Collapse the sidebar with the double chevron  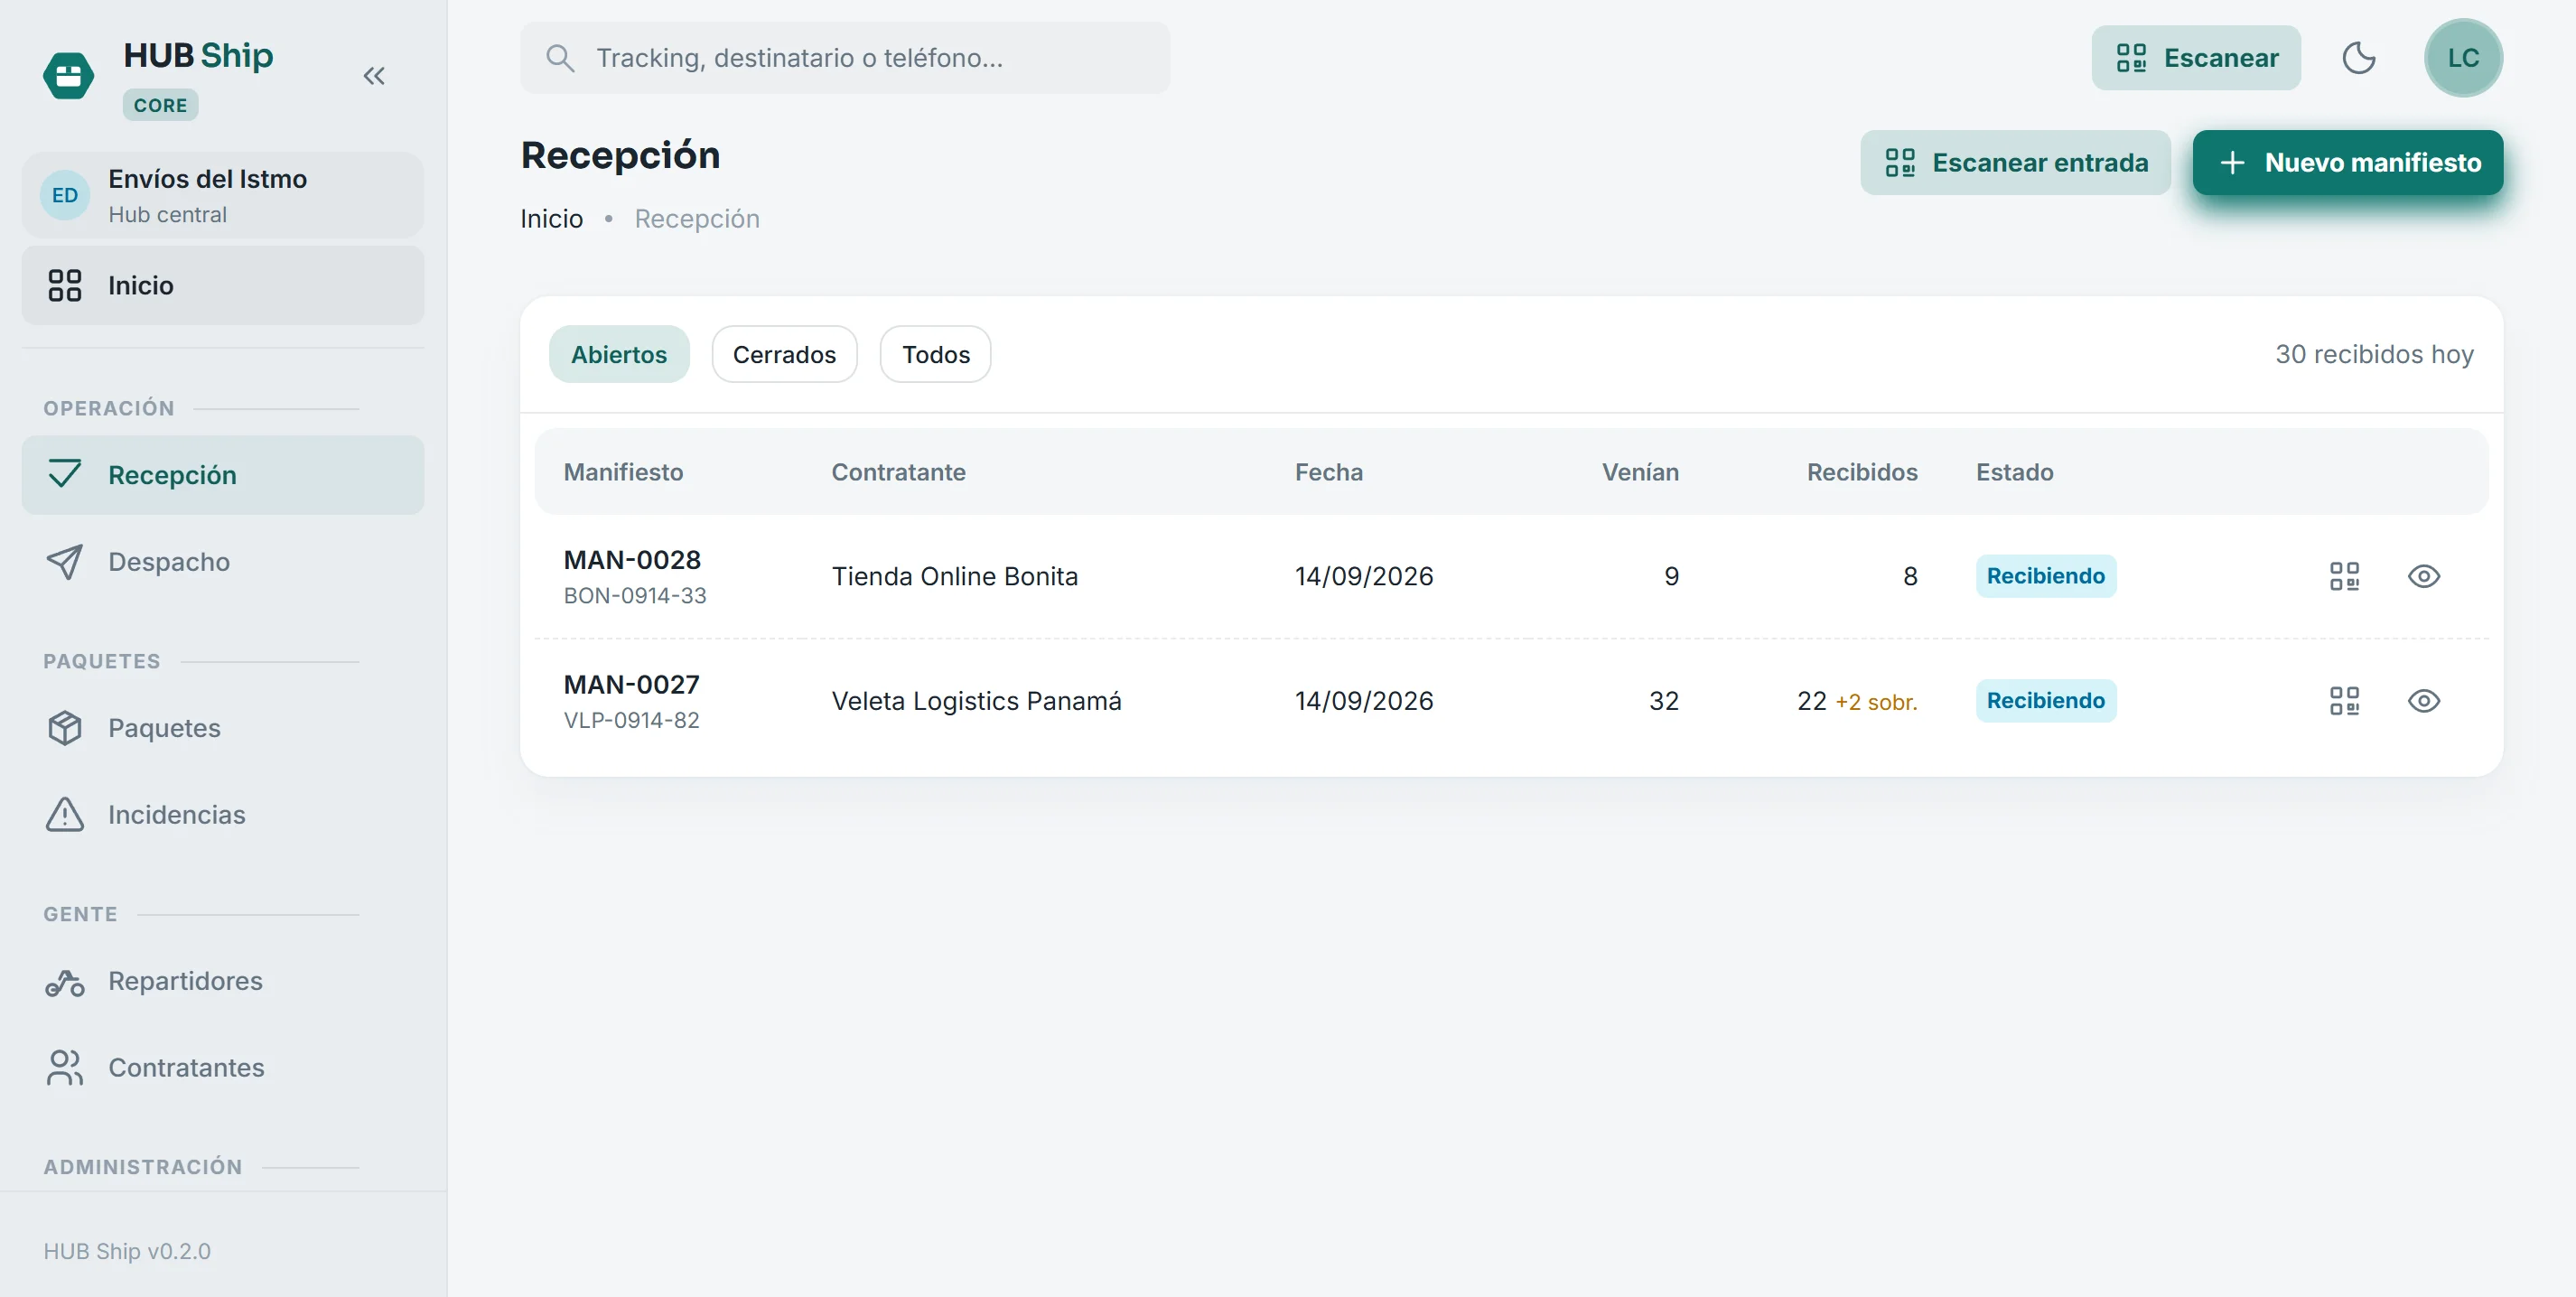pos(374,76)
